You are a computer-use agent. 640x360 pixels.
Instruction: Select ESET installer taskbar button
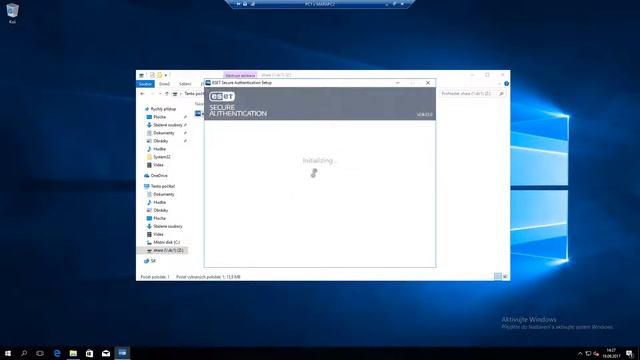click(x=122, y=353)
